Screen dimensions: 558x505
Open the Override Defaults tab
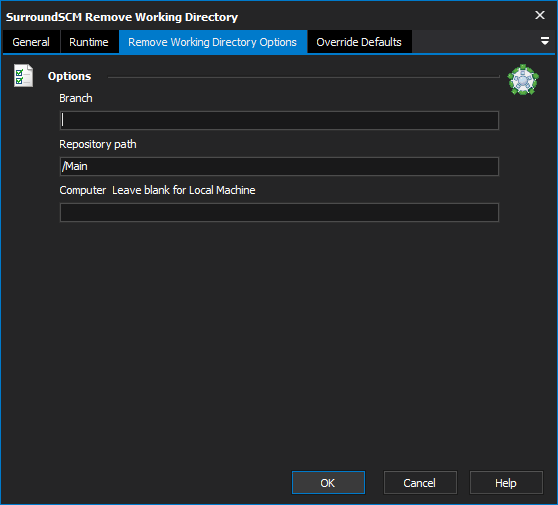pos(359,42)
